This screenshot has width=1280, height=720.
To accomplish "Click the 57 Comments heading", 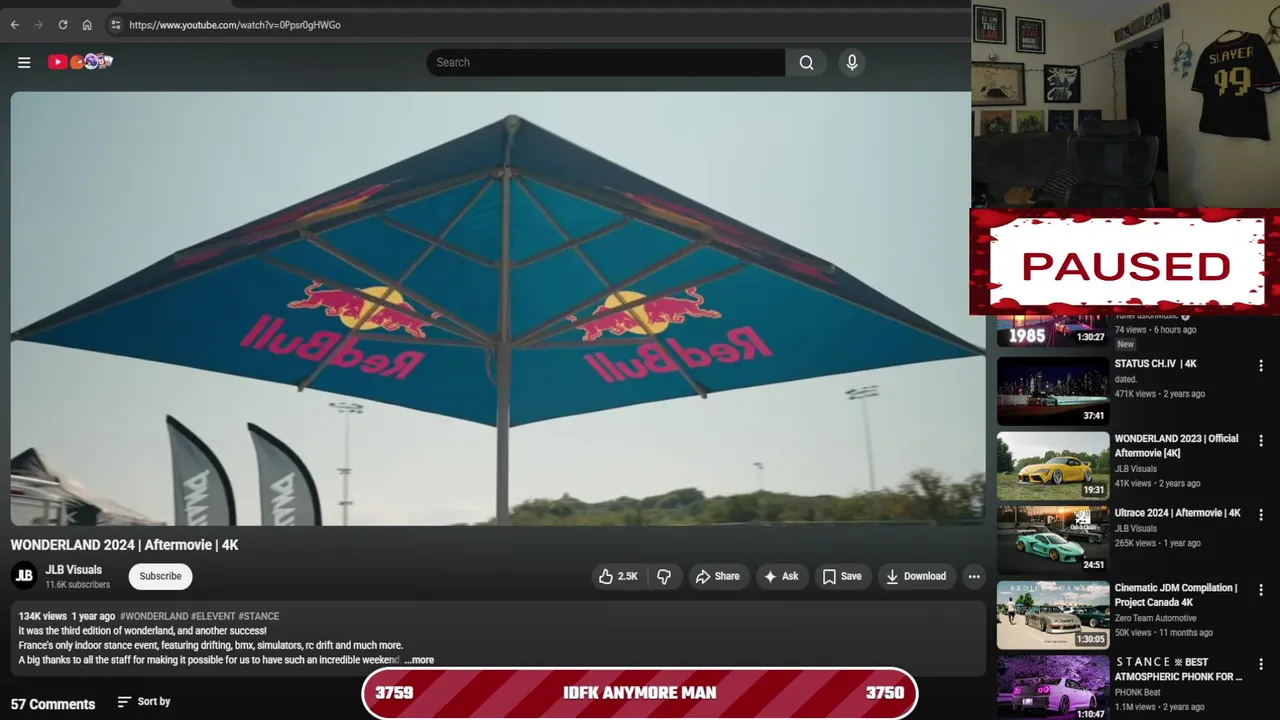I will (x=53, y=704).
